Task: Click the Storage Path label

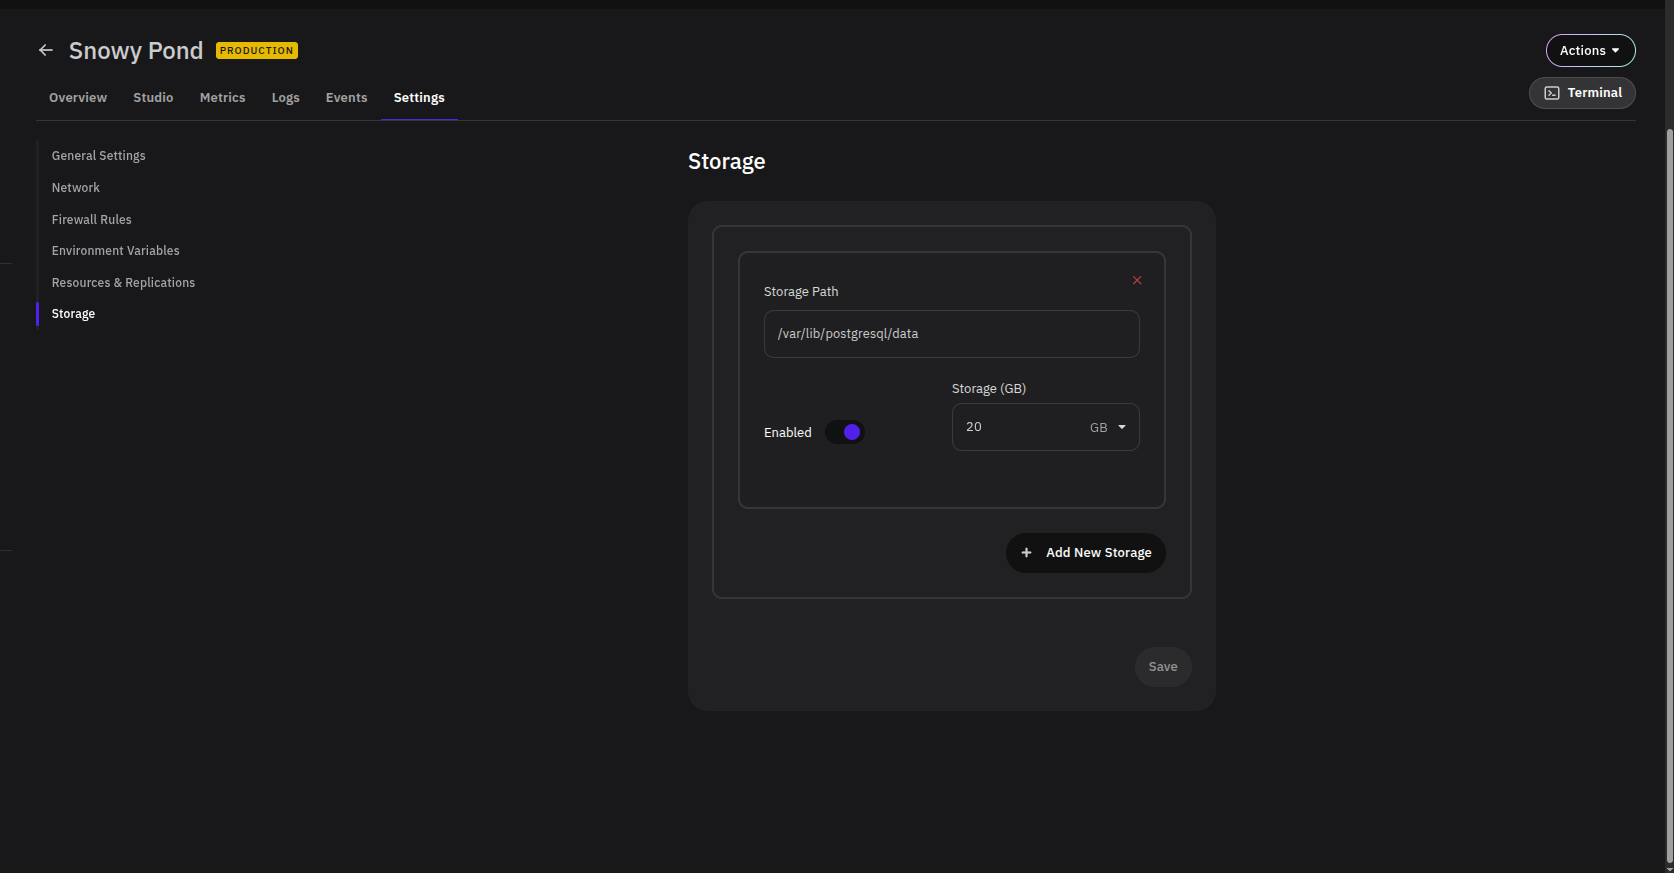Action: point(801,292)
